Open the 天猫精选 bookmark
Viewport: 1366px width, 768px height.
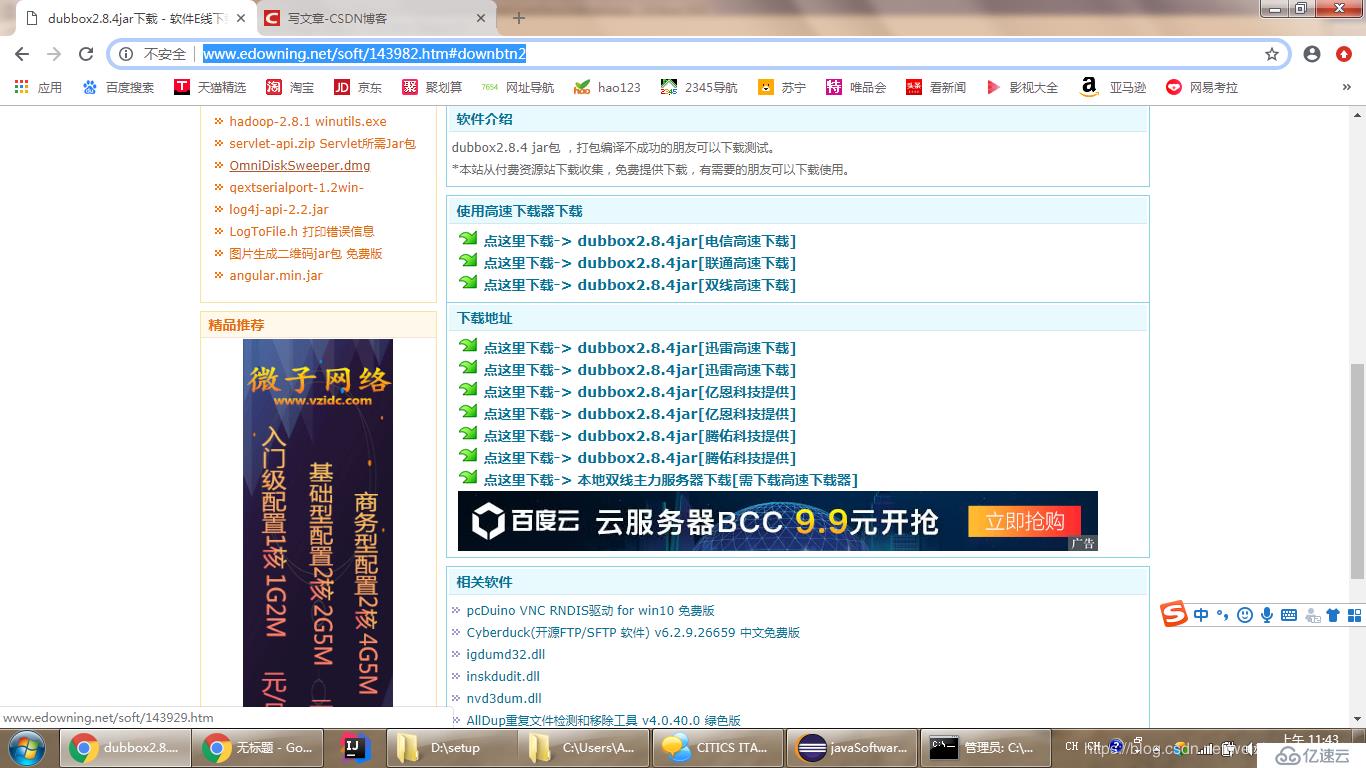[x=210, y=87]
